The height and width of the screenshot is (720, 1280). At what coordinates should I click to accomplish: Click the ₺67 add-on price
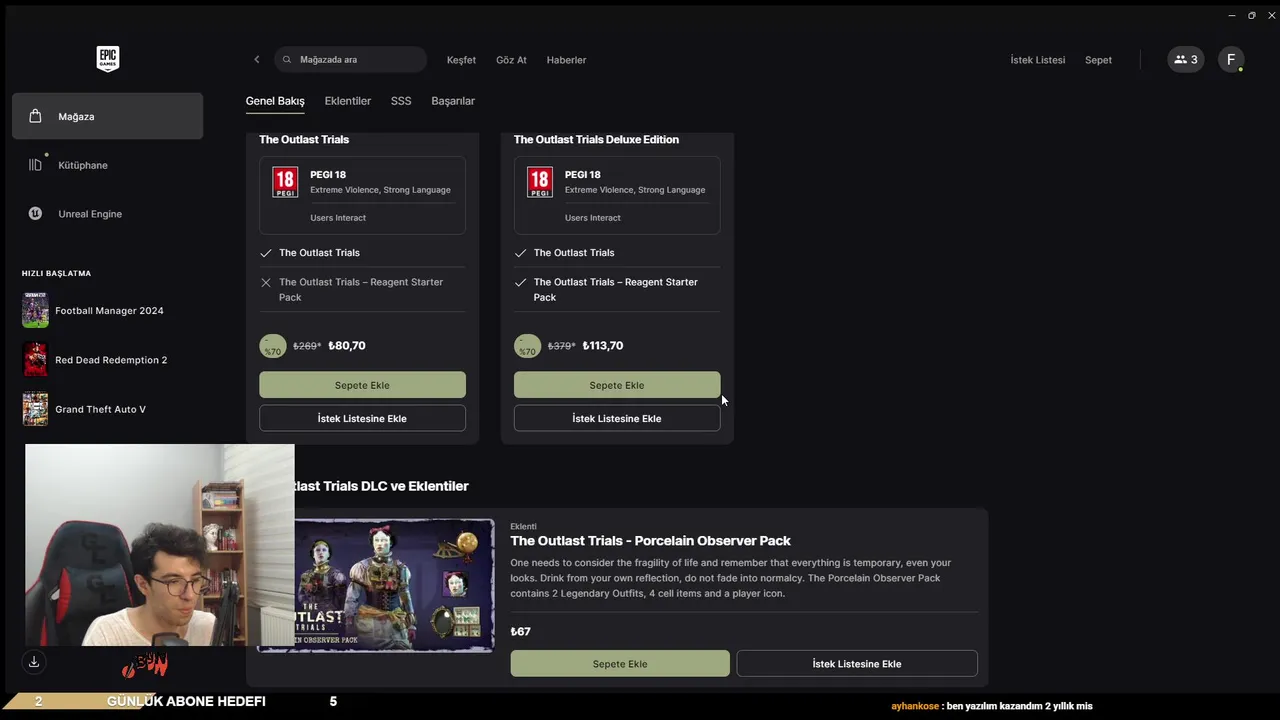(520, 632)
